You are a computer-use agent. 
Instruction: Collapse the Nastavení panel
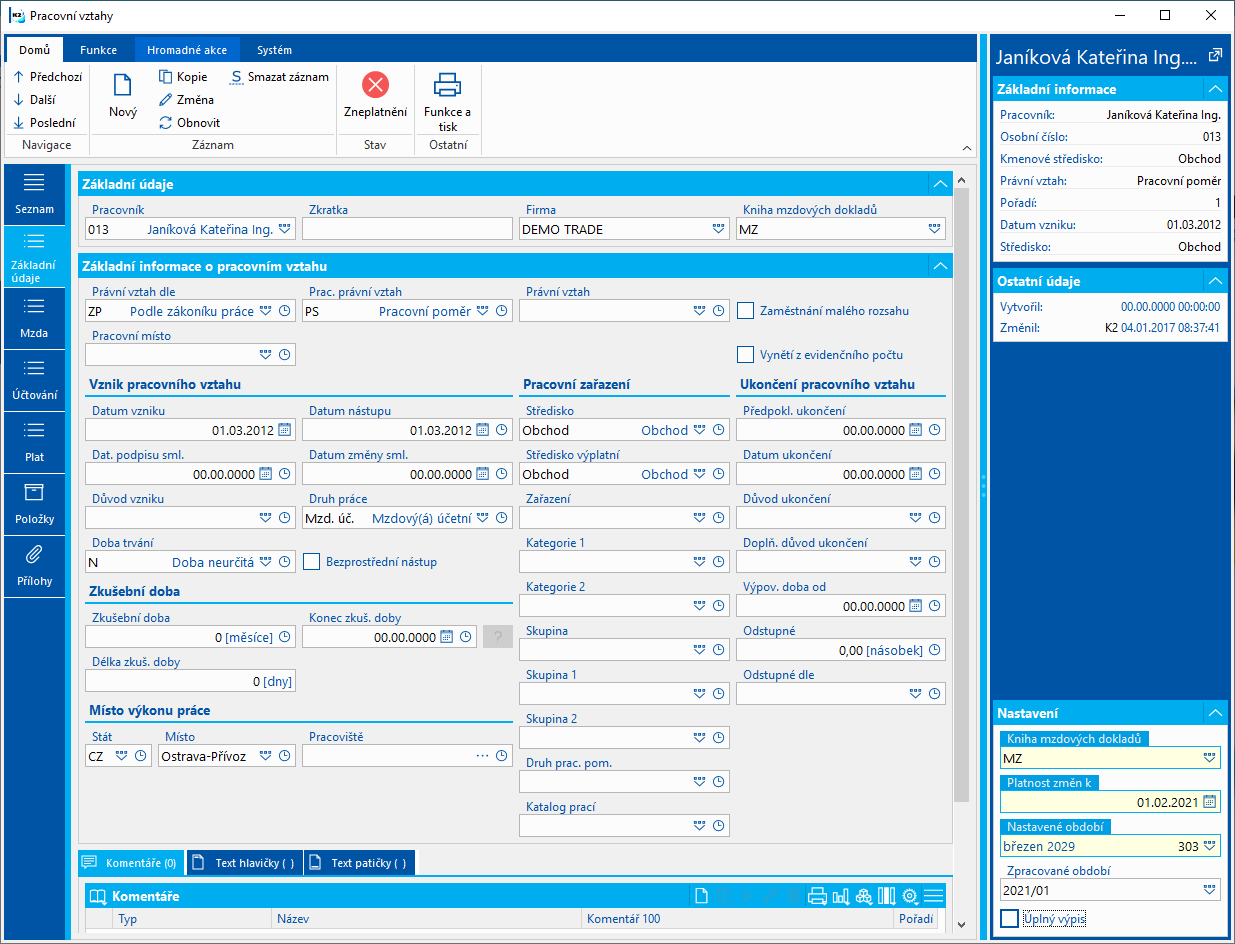coord(1214,713)
